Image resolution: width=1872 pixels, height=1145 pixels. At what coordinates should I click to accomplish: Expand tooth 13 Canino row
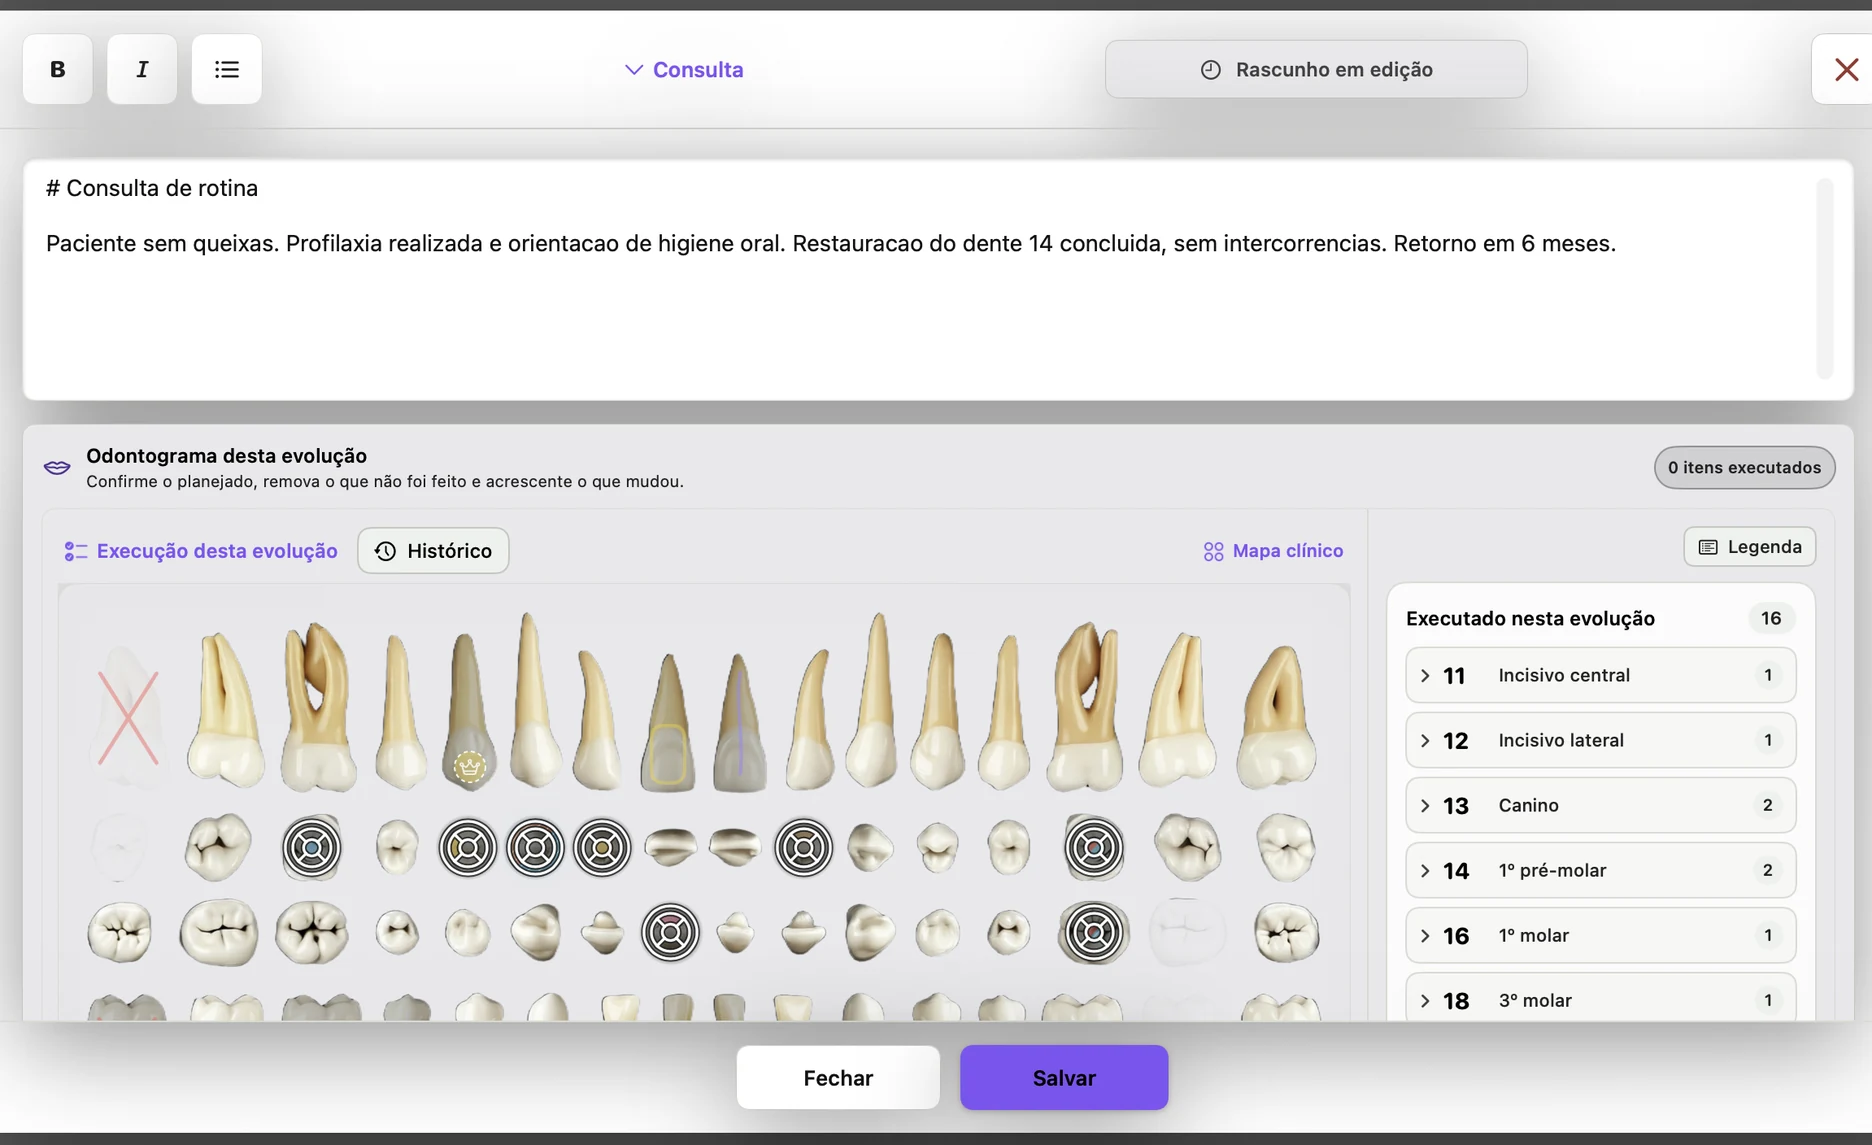(1600, 805)
